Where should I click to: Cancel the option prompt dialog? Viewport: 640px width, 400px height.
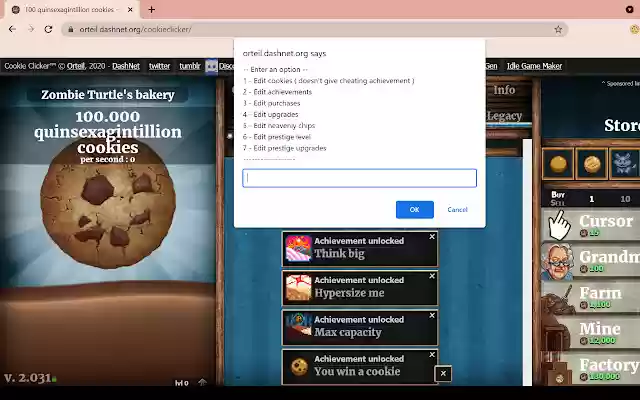[457, 209]
